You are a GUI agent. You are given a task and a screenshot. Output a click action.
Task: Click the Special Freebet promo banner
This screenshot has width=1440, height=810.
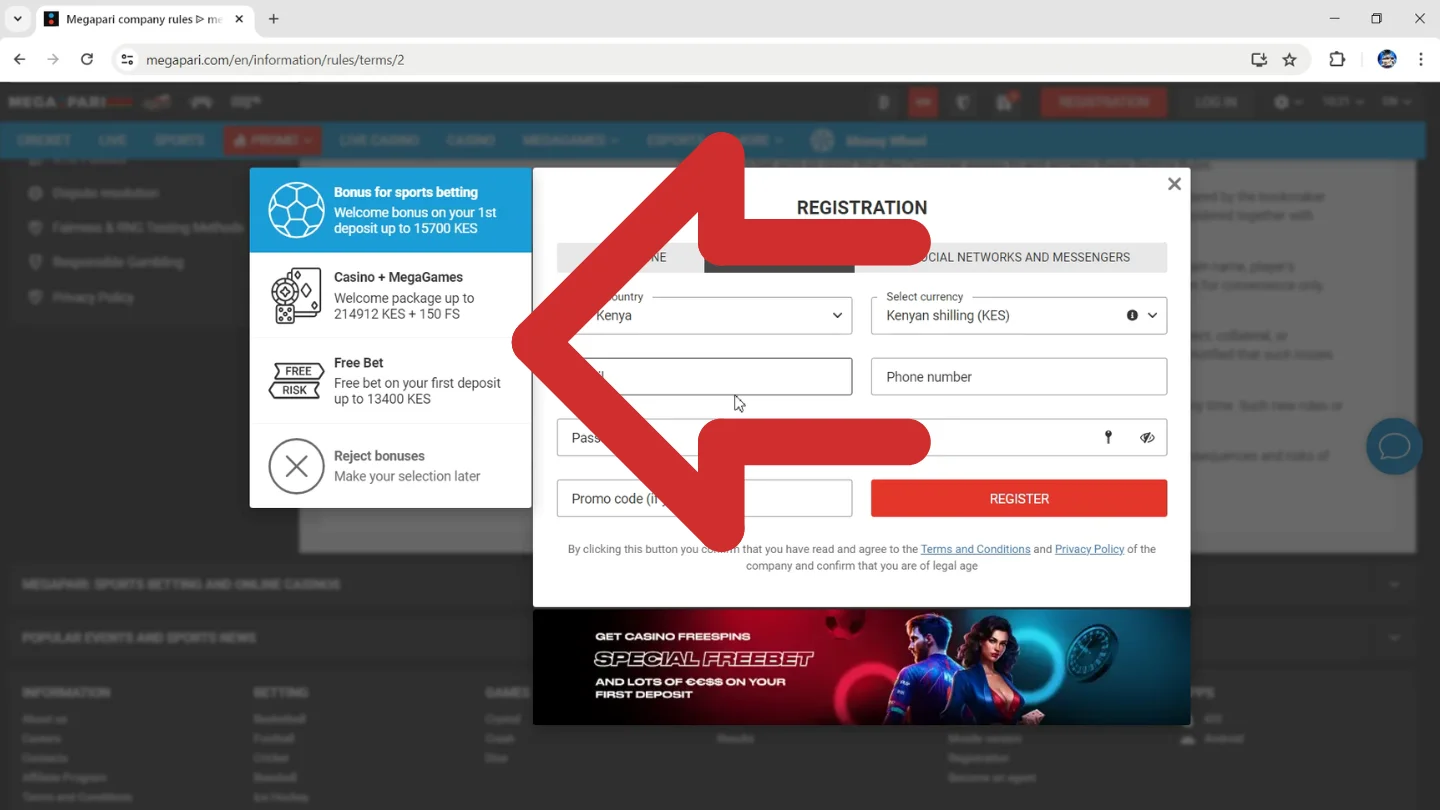point(861,667)
